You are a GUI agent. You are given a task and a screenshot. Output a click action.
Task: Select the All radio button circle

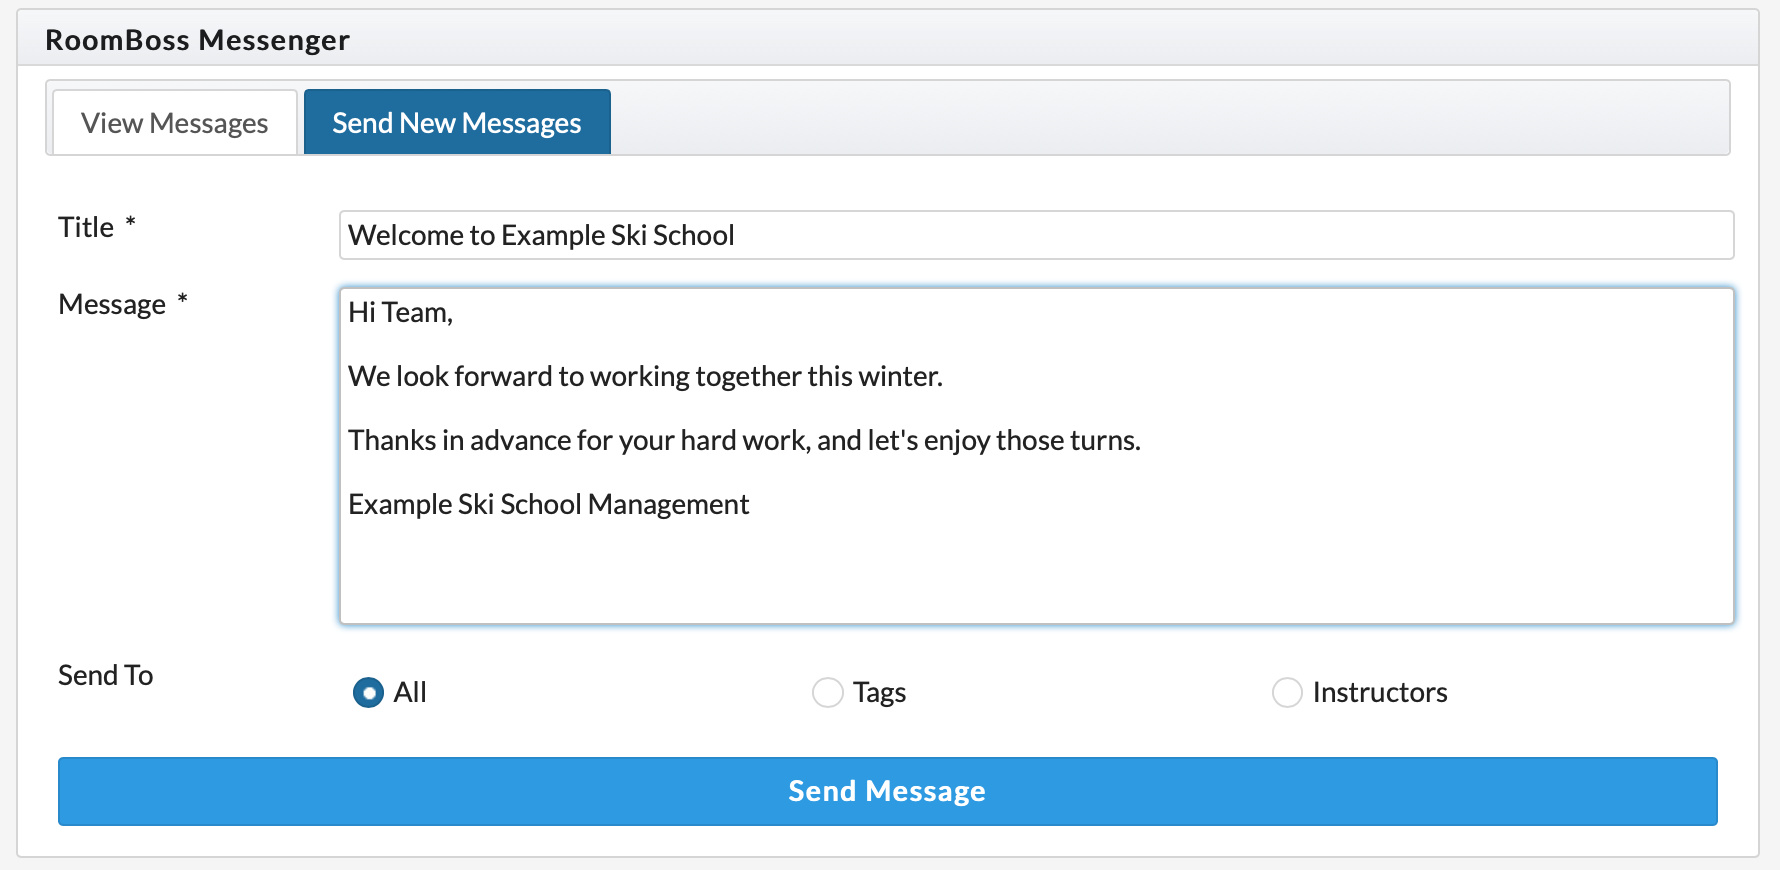point(368,692)
